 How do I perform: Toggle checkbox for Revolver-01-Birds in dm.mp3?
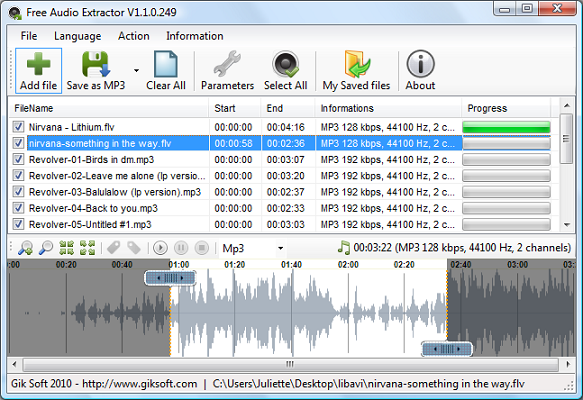pyautogui.click(x=18, y=159)
